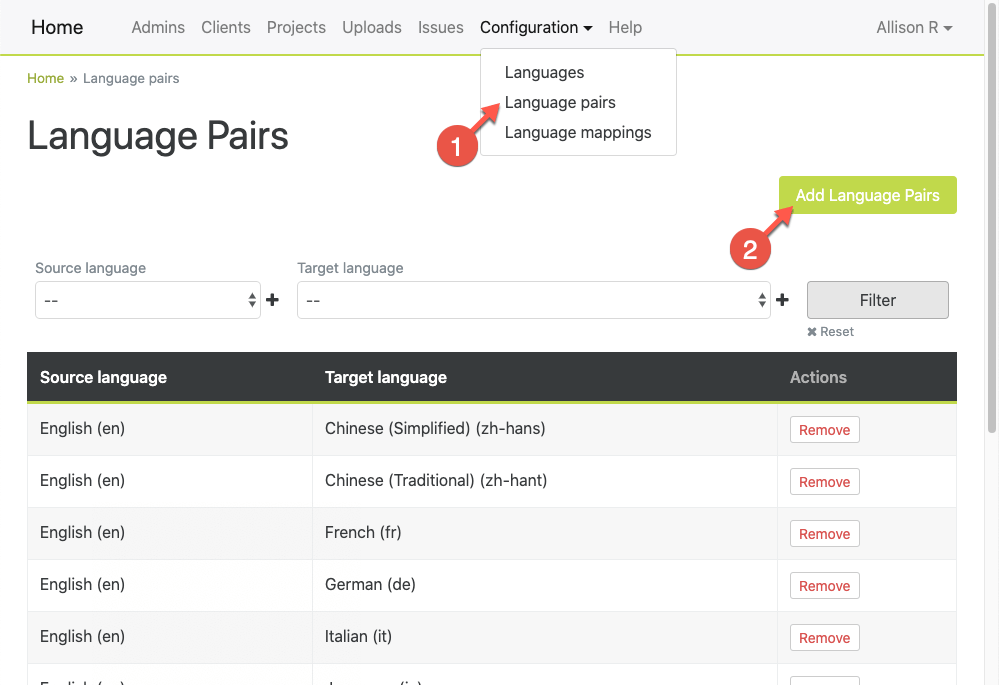Select Languages from the Configuration menu

544,72
